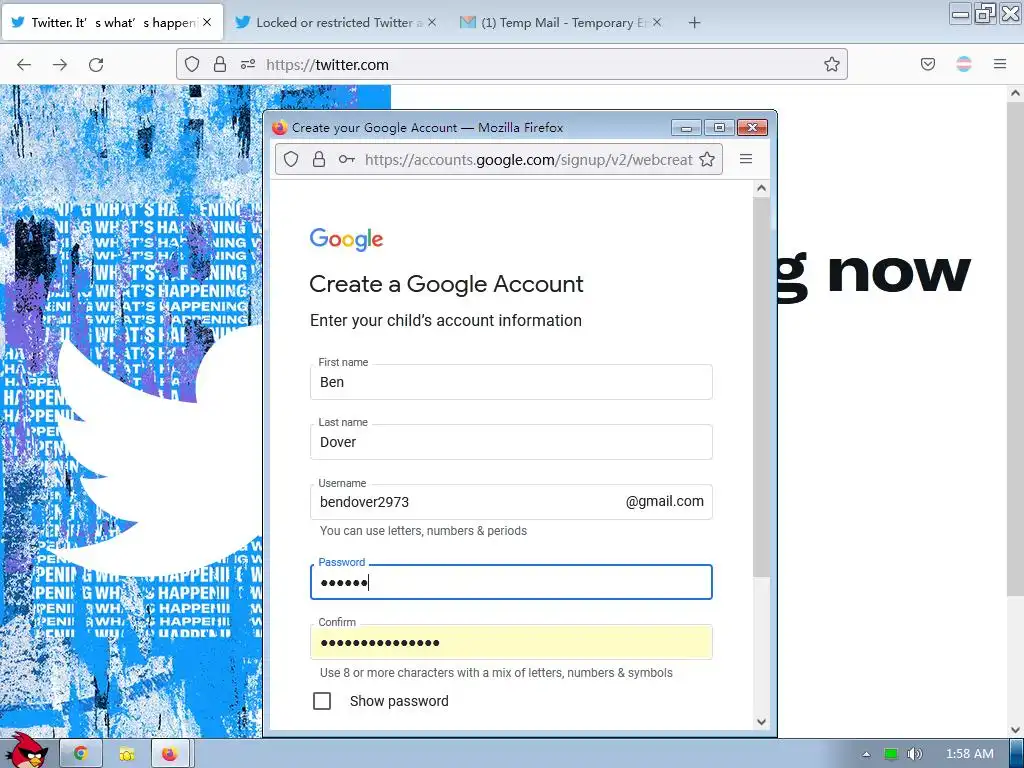The width and height of the screenshot is (1024, 768).
Task: Click the Google logo in the signup form
Action: click(x=346, y=240)
